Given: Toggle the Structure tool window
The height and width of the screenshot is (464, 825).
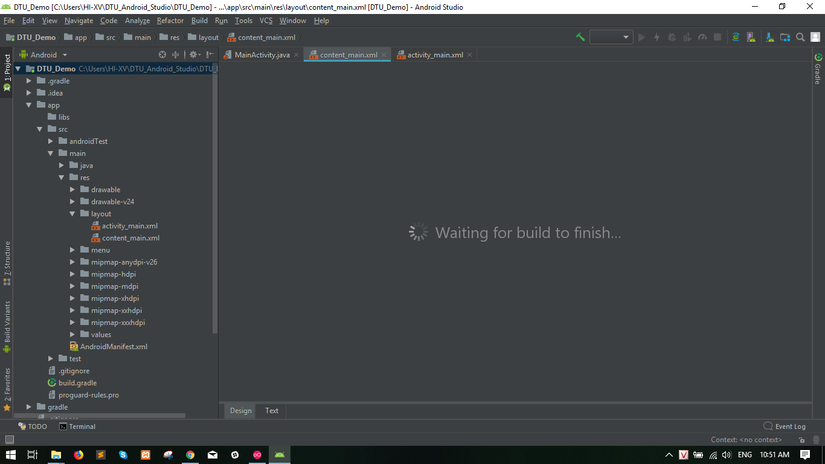Looking at the screenshot, I should 7,263.
